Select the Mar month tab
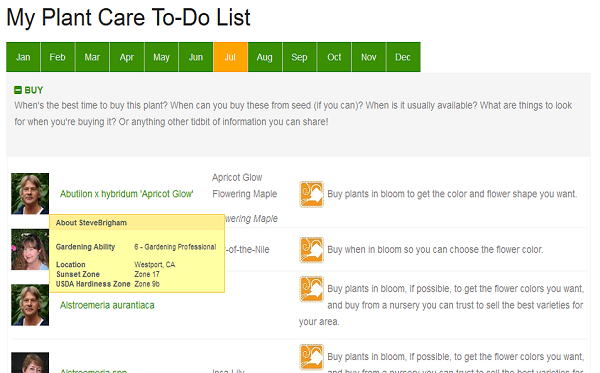 click(92, 57)
